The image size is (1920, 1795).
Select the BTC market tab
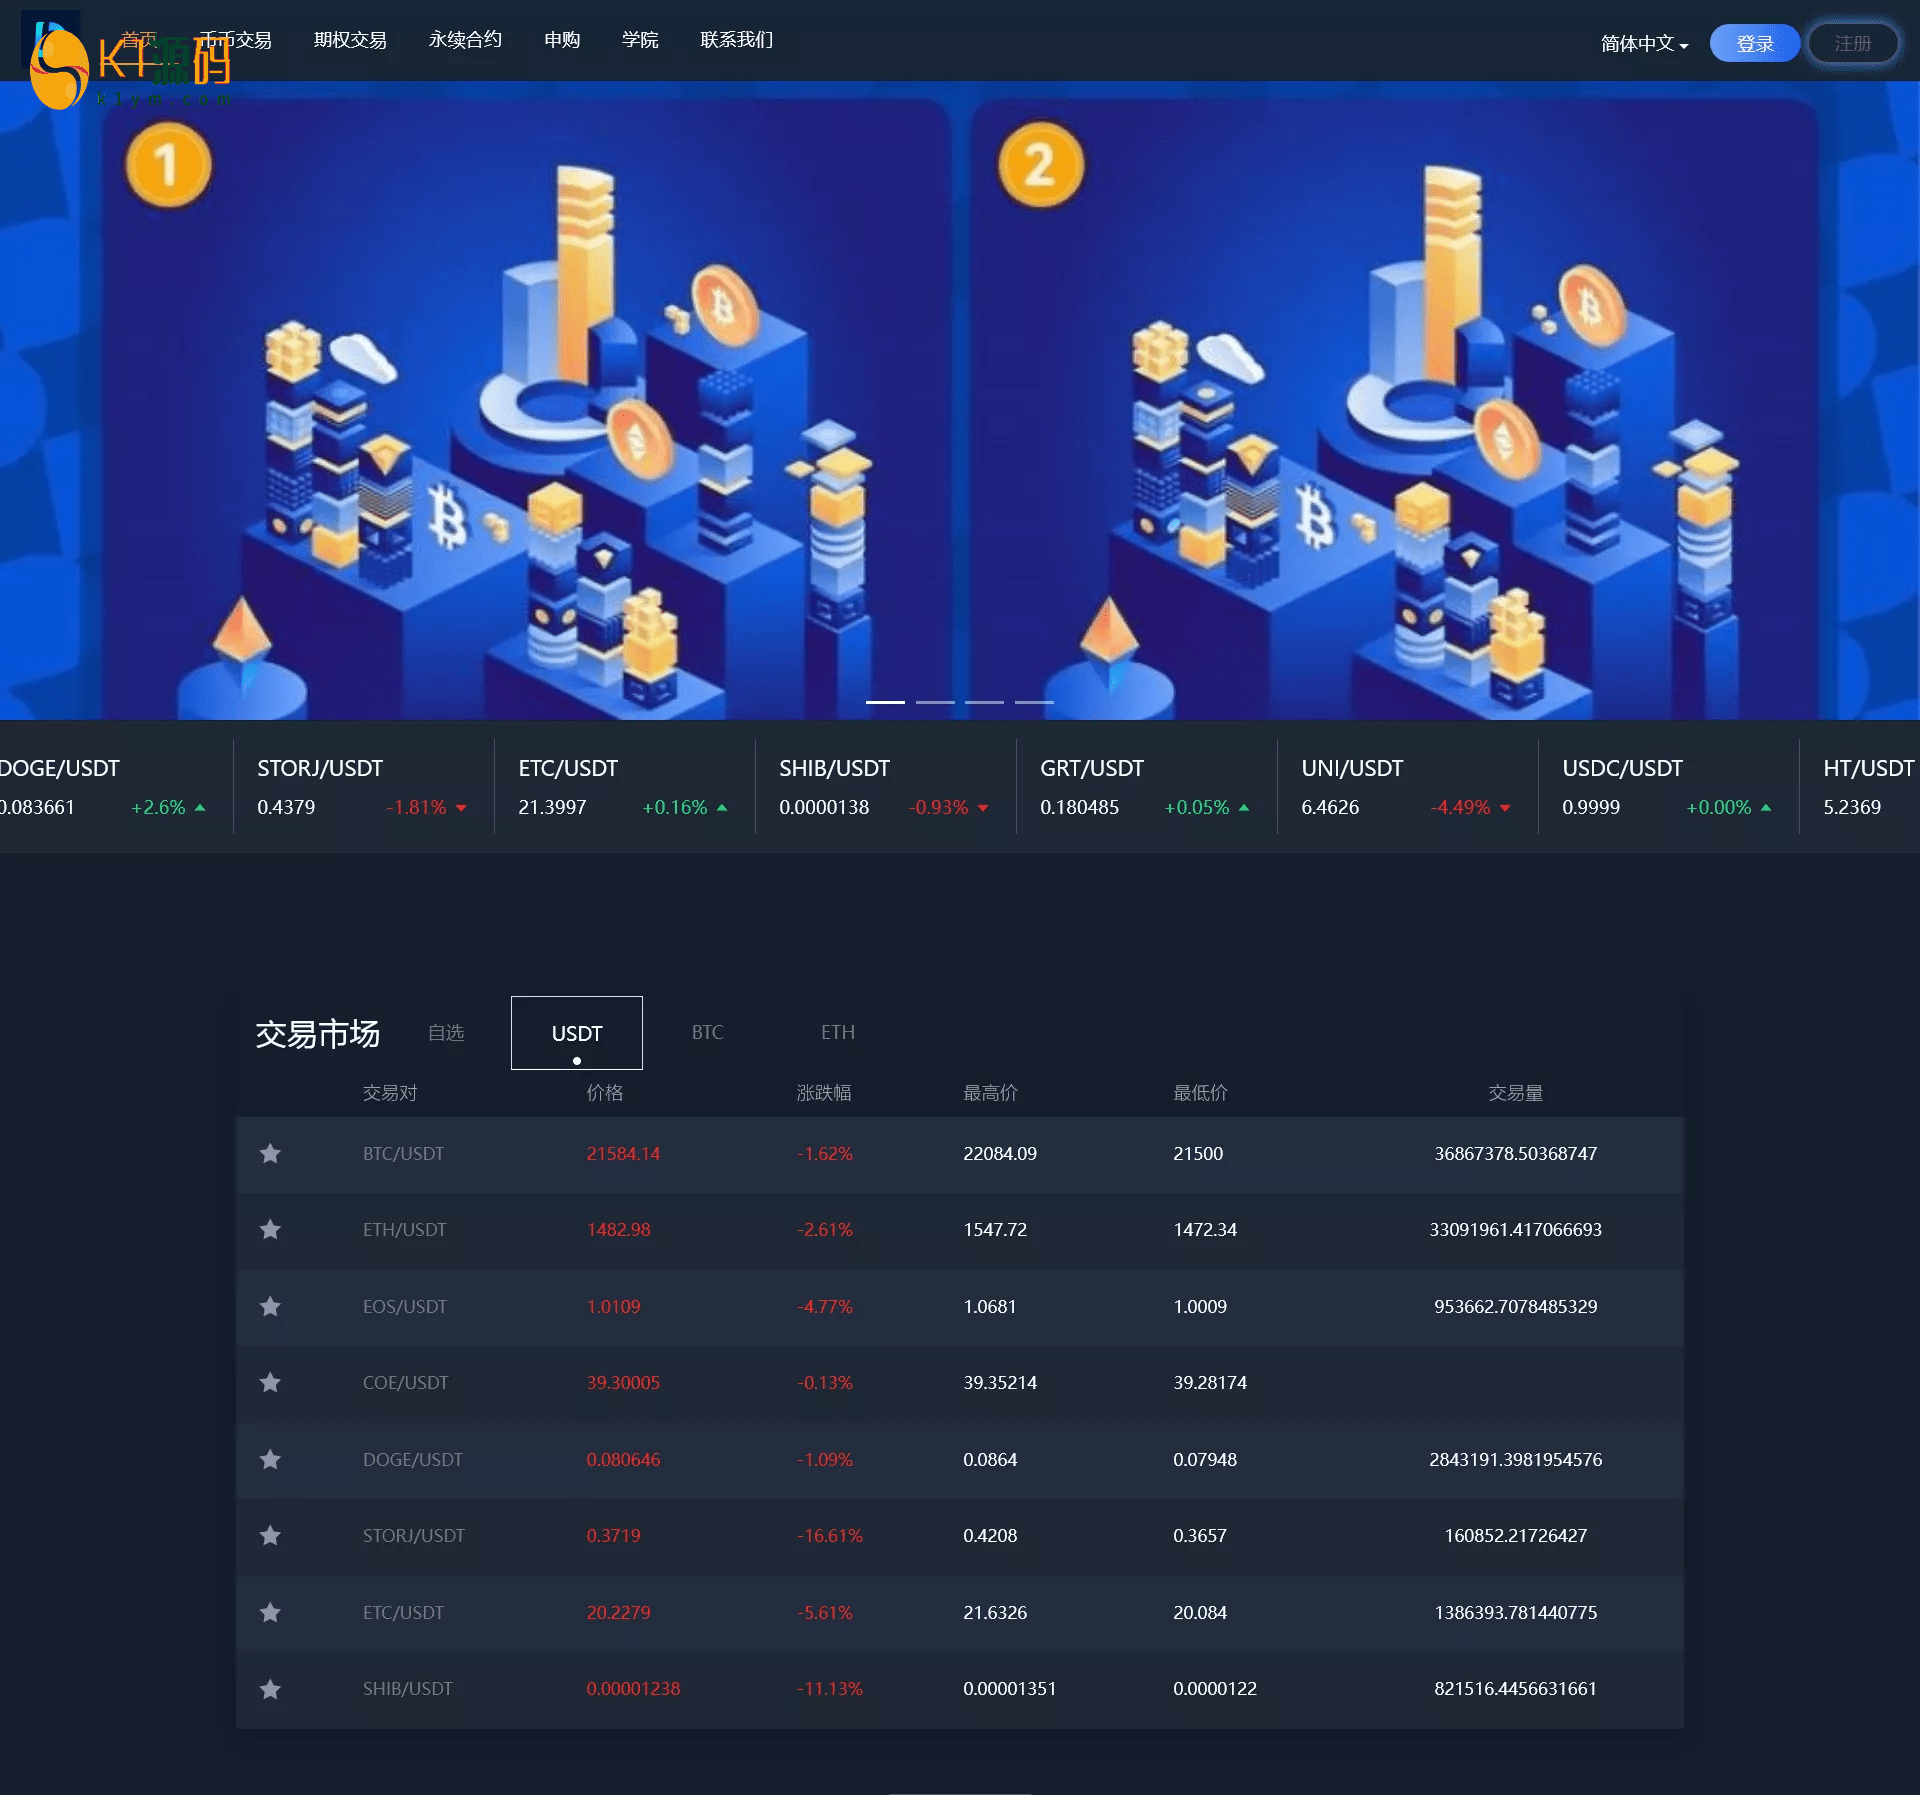[x=707, y=1032]
